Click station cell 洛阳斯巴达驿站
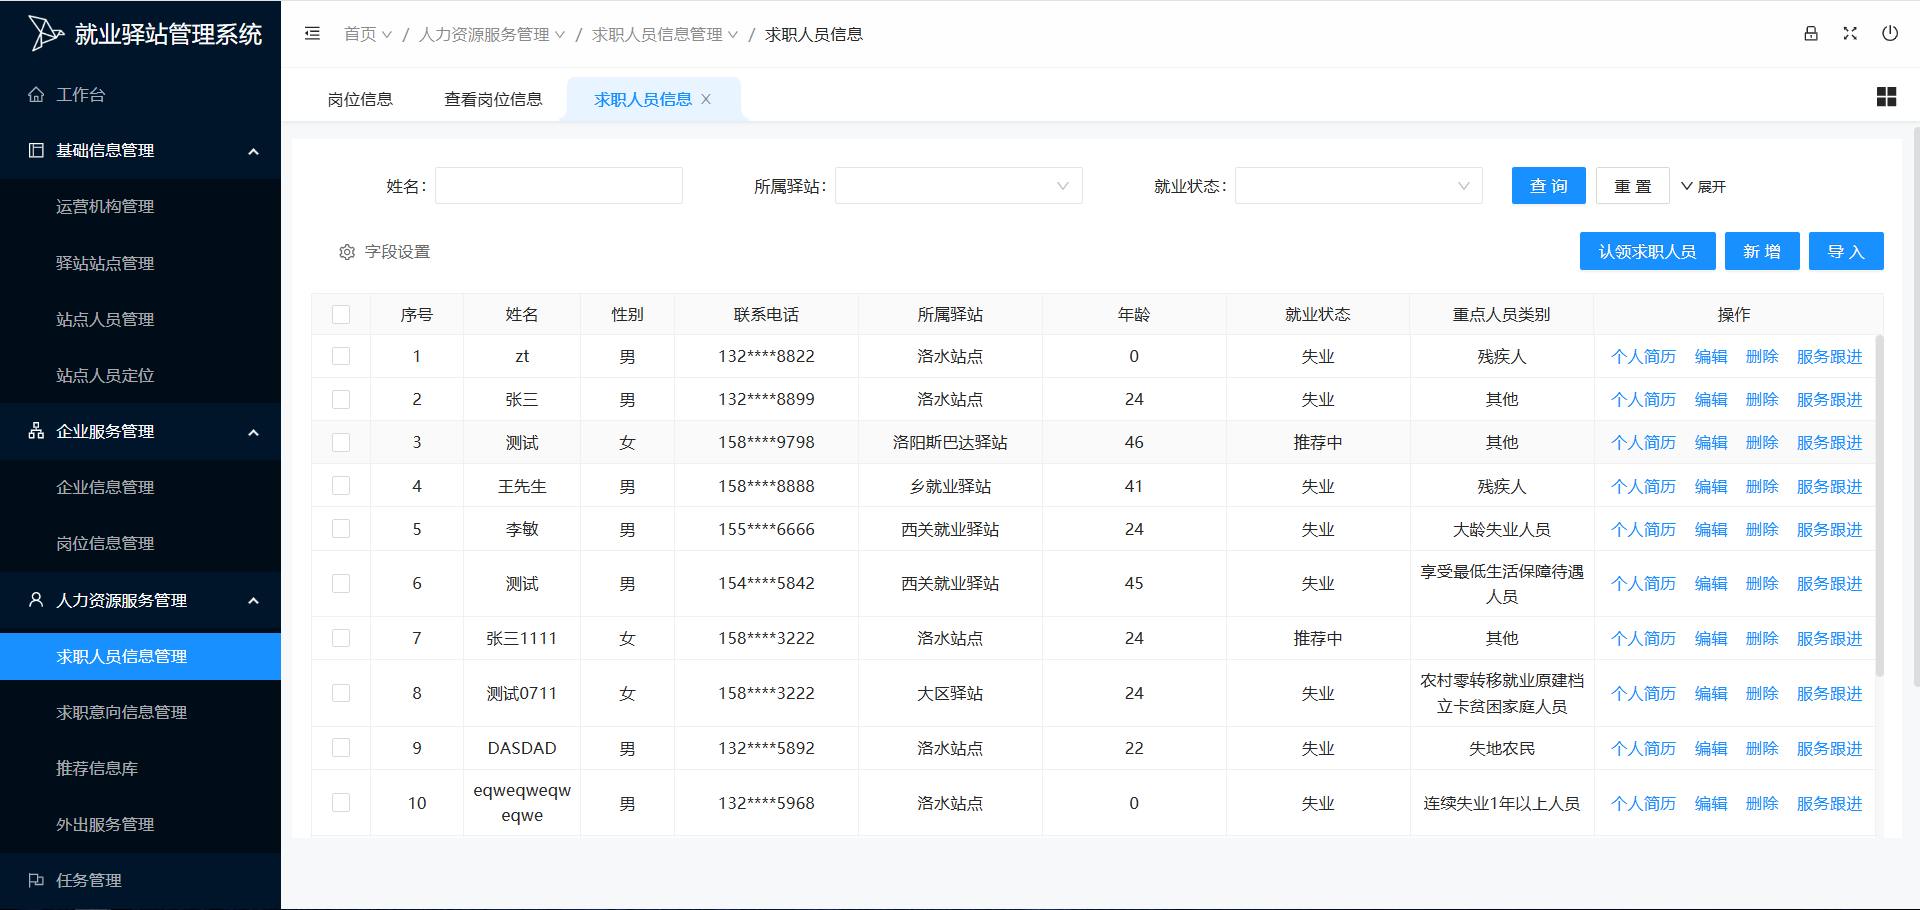This screenshot has height=910, width=1920. pyautogui.click(x=950, y=442)
